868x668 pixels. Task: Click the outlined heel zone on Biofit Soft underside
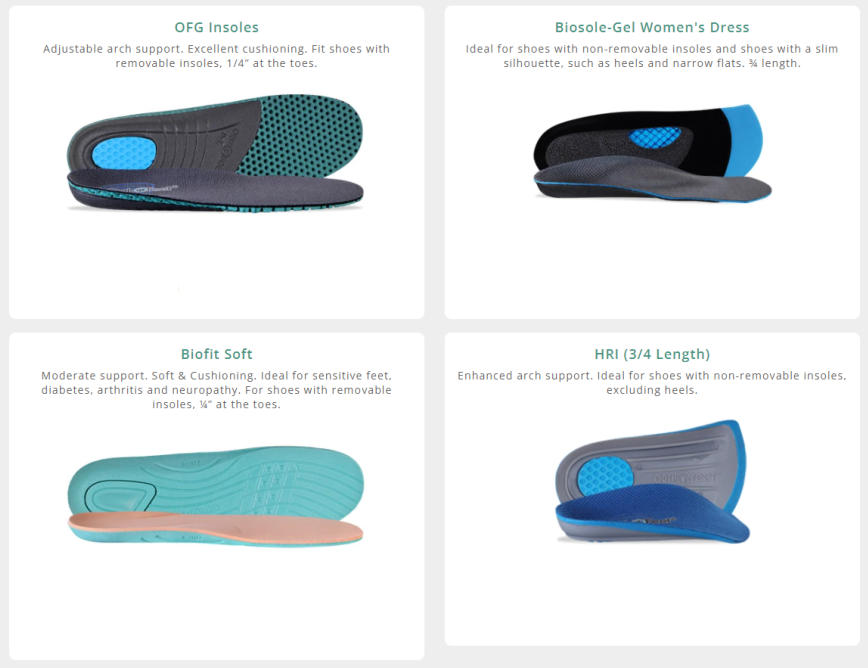pyautogui.click(x=120, y=496)
